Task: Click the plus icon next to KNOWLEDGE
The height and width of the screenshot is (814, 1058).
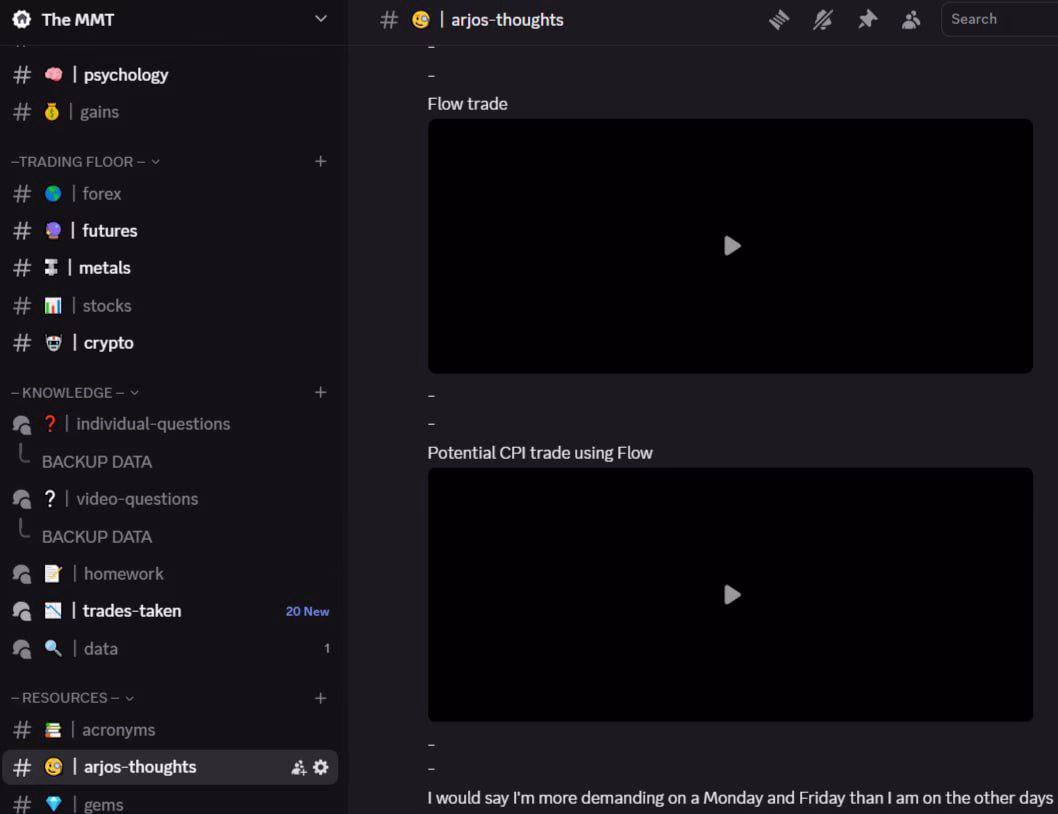Action: pos(320,392)
